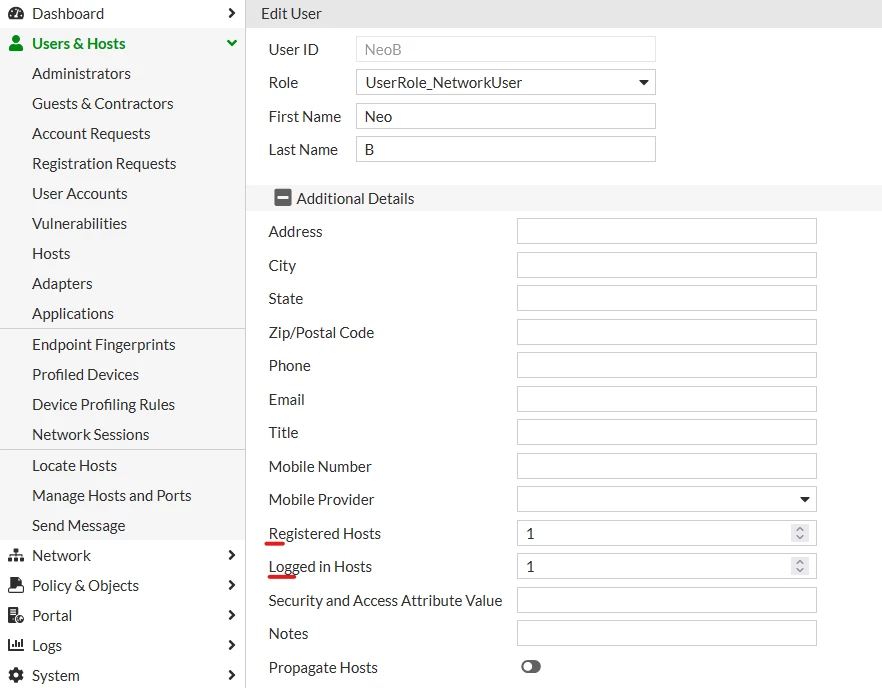Click the Zip/Postal Code field

point(667,332)
